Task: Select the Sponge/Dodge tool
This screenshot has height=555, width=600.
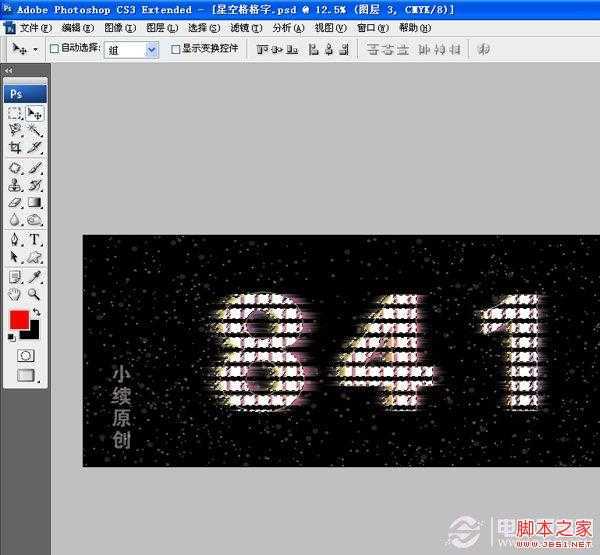Action: coord(35,220)
